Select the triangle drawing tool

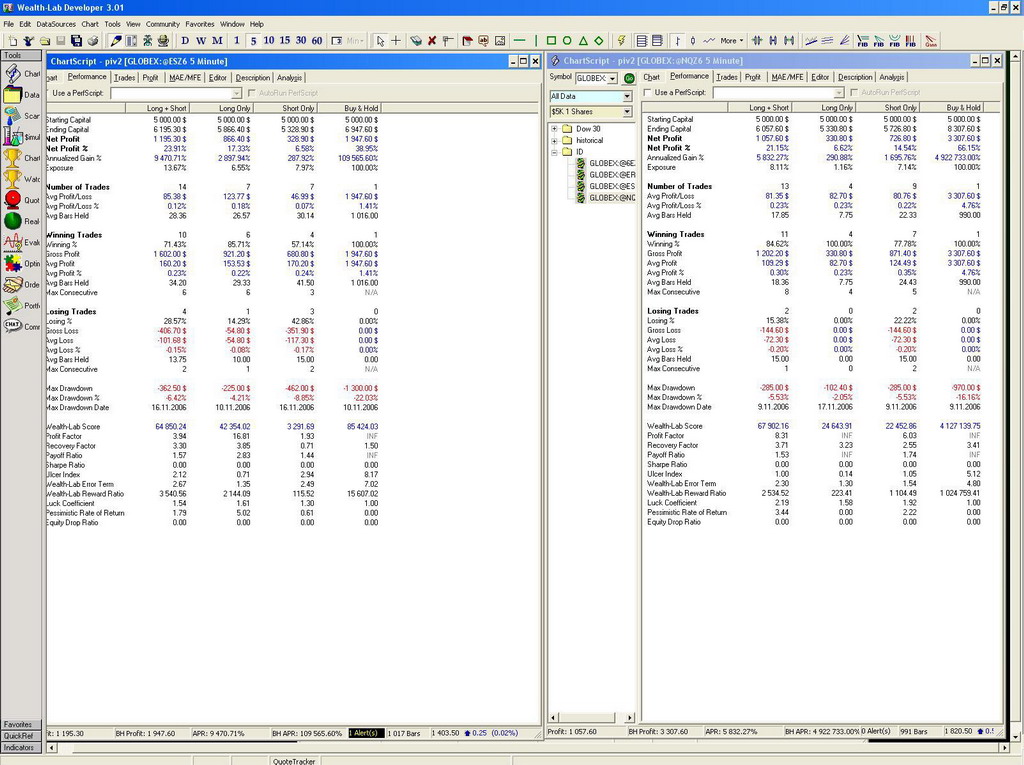click(582, 41)
